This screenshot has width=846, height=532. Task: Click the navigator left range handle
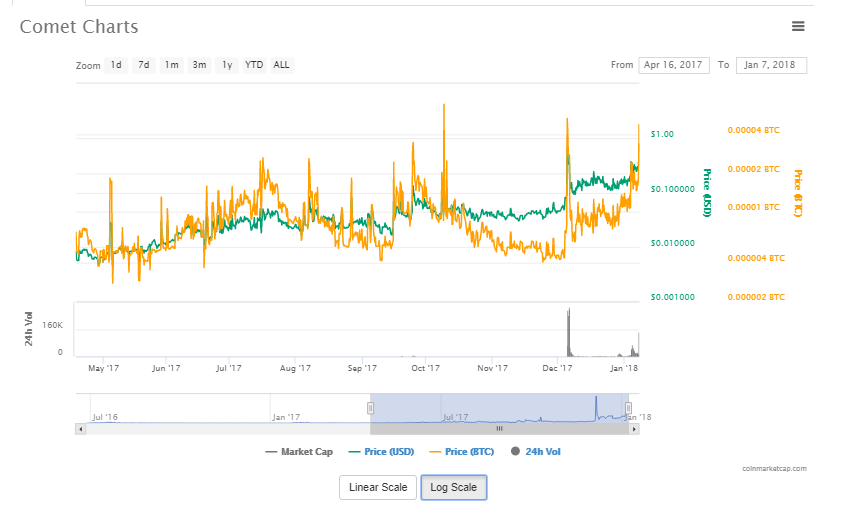click(x=371, y=408)
